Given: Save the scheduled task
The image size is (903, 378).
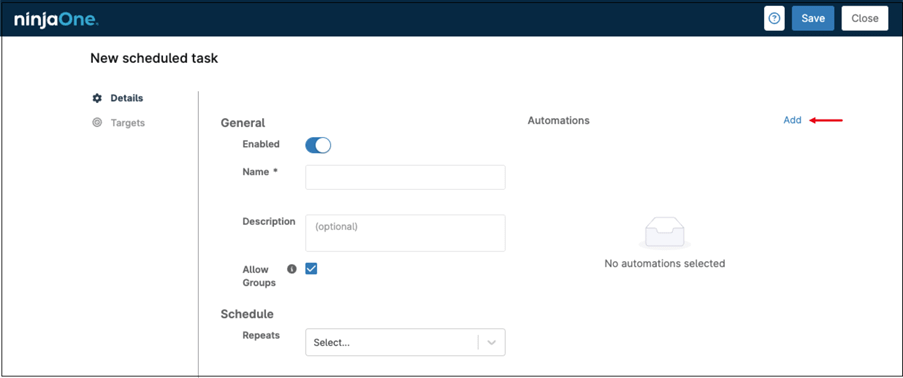Looking at the screenshot, I should 813,18.
